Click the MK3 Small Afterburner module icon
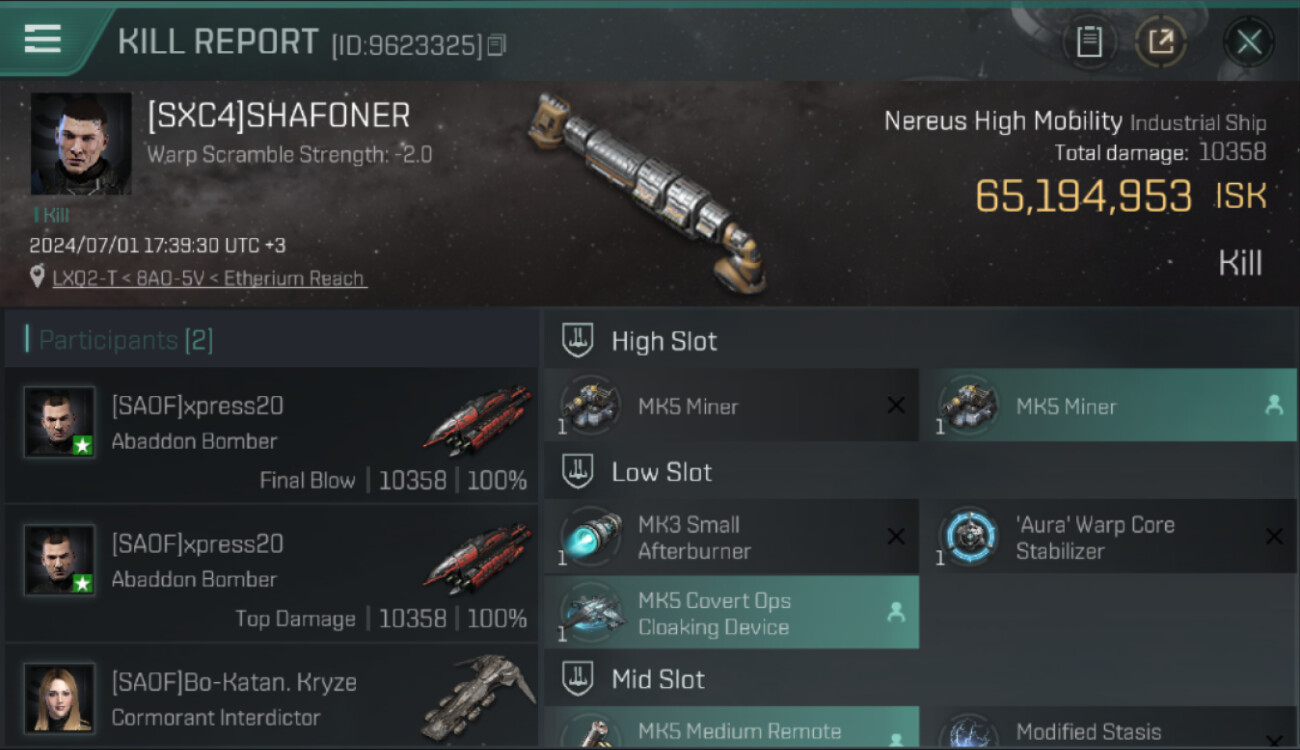Image resolution: width=1300 pixels, height=750 pixels. tap(590, 537)
